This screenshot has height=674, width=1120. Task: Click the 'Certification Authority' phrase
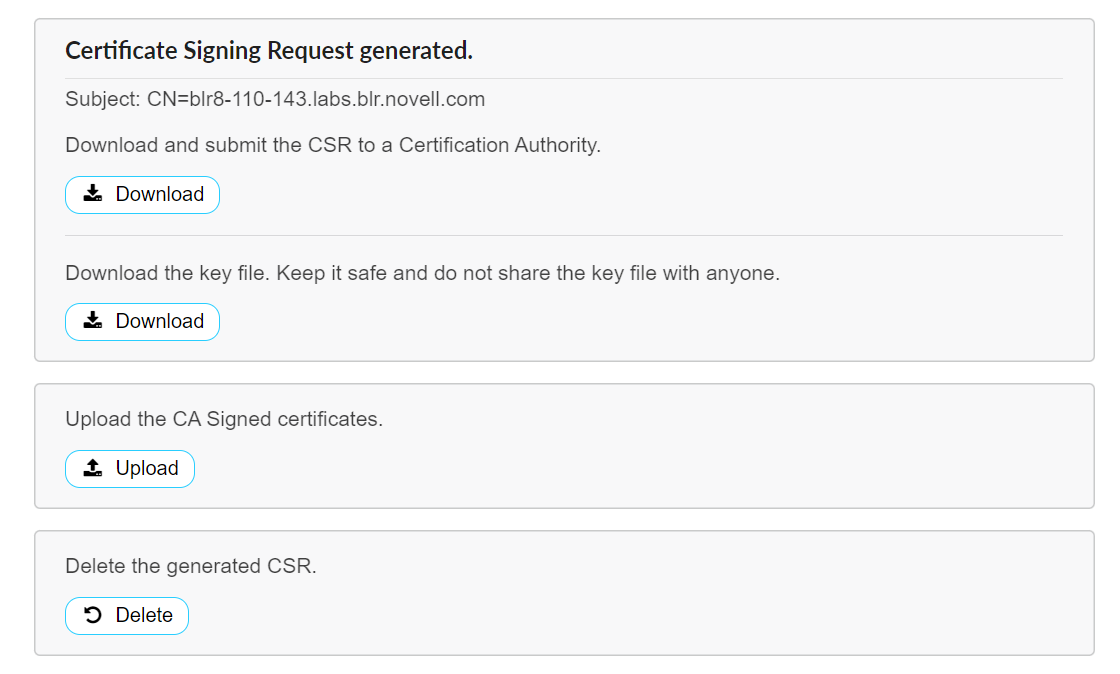(x=499, y=145)
